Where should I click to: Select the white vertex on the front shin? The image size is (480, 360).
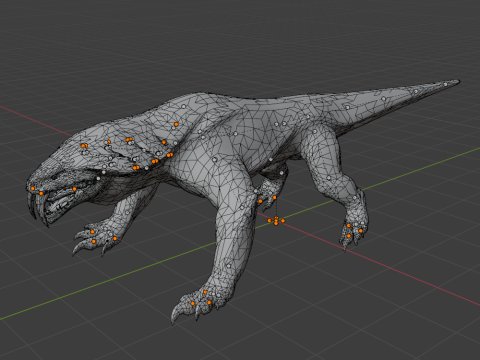(x=229, y=266)
